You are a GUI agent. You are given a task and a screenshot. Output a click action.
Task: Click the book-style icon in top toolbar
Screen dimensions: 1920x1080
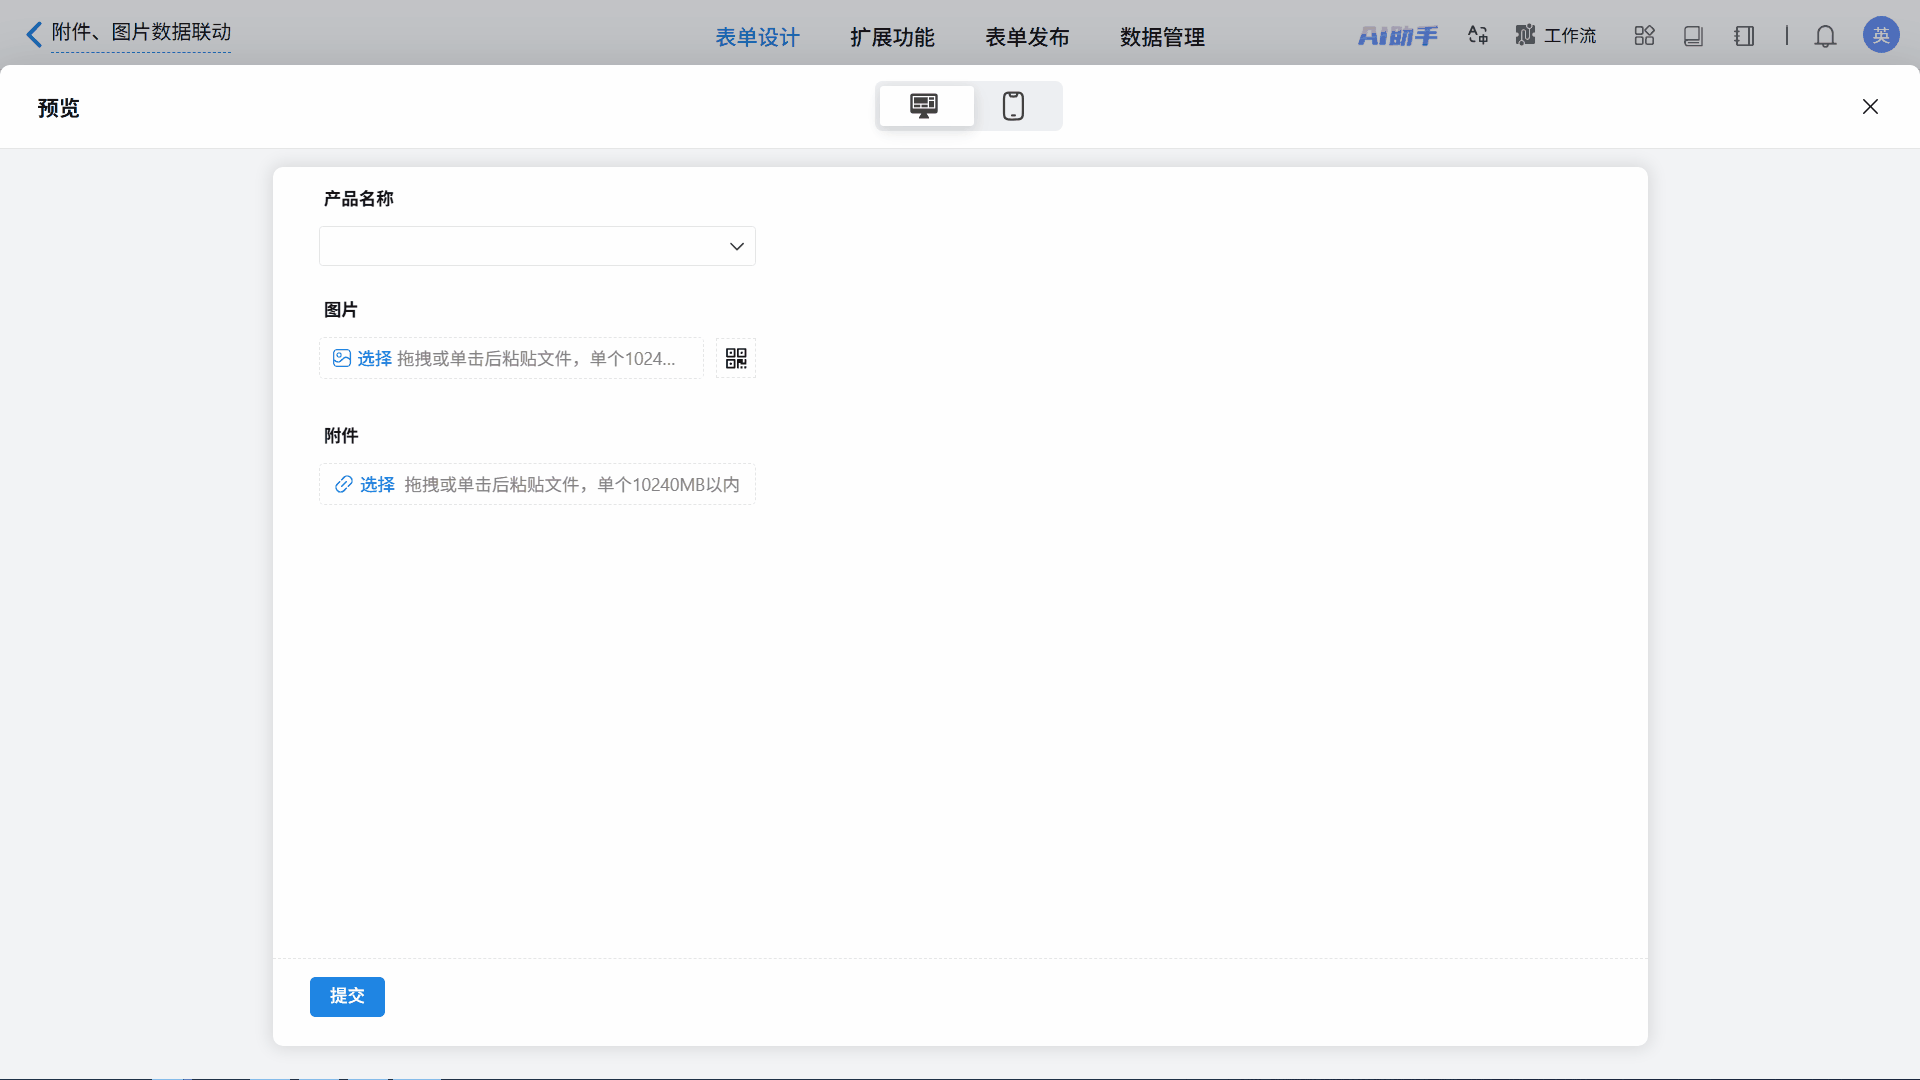click(x=1693, y=36)
